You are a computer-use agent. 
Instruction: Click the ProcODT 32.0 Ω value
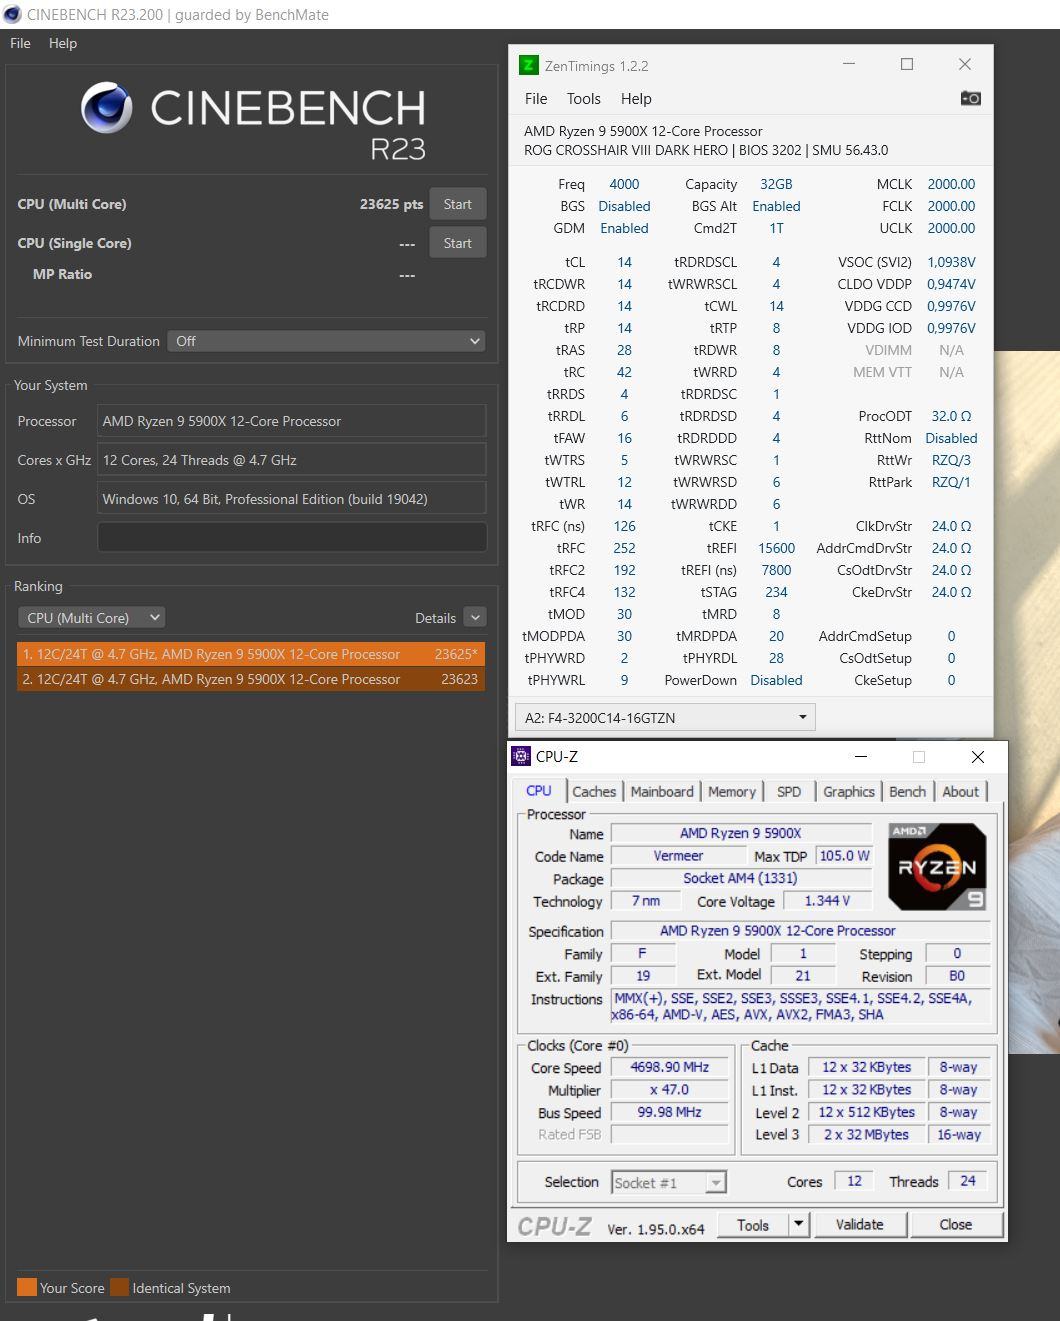point(951,416)
